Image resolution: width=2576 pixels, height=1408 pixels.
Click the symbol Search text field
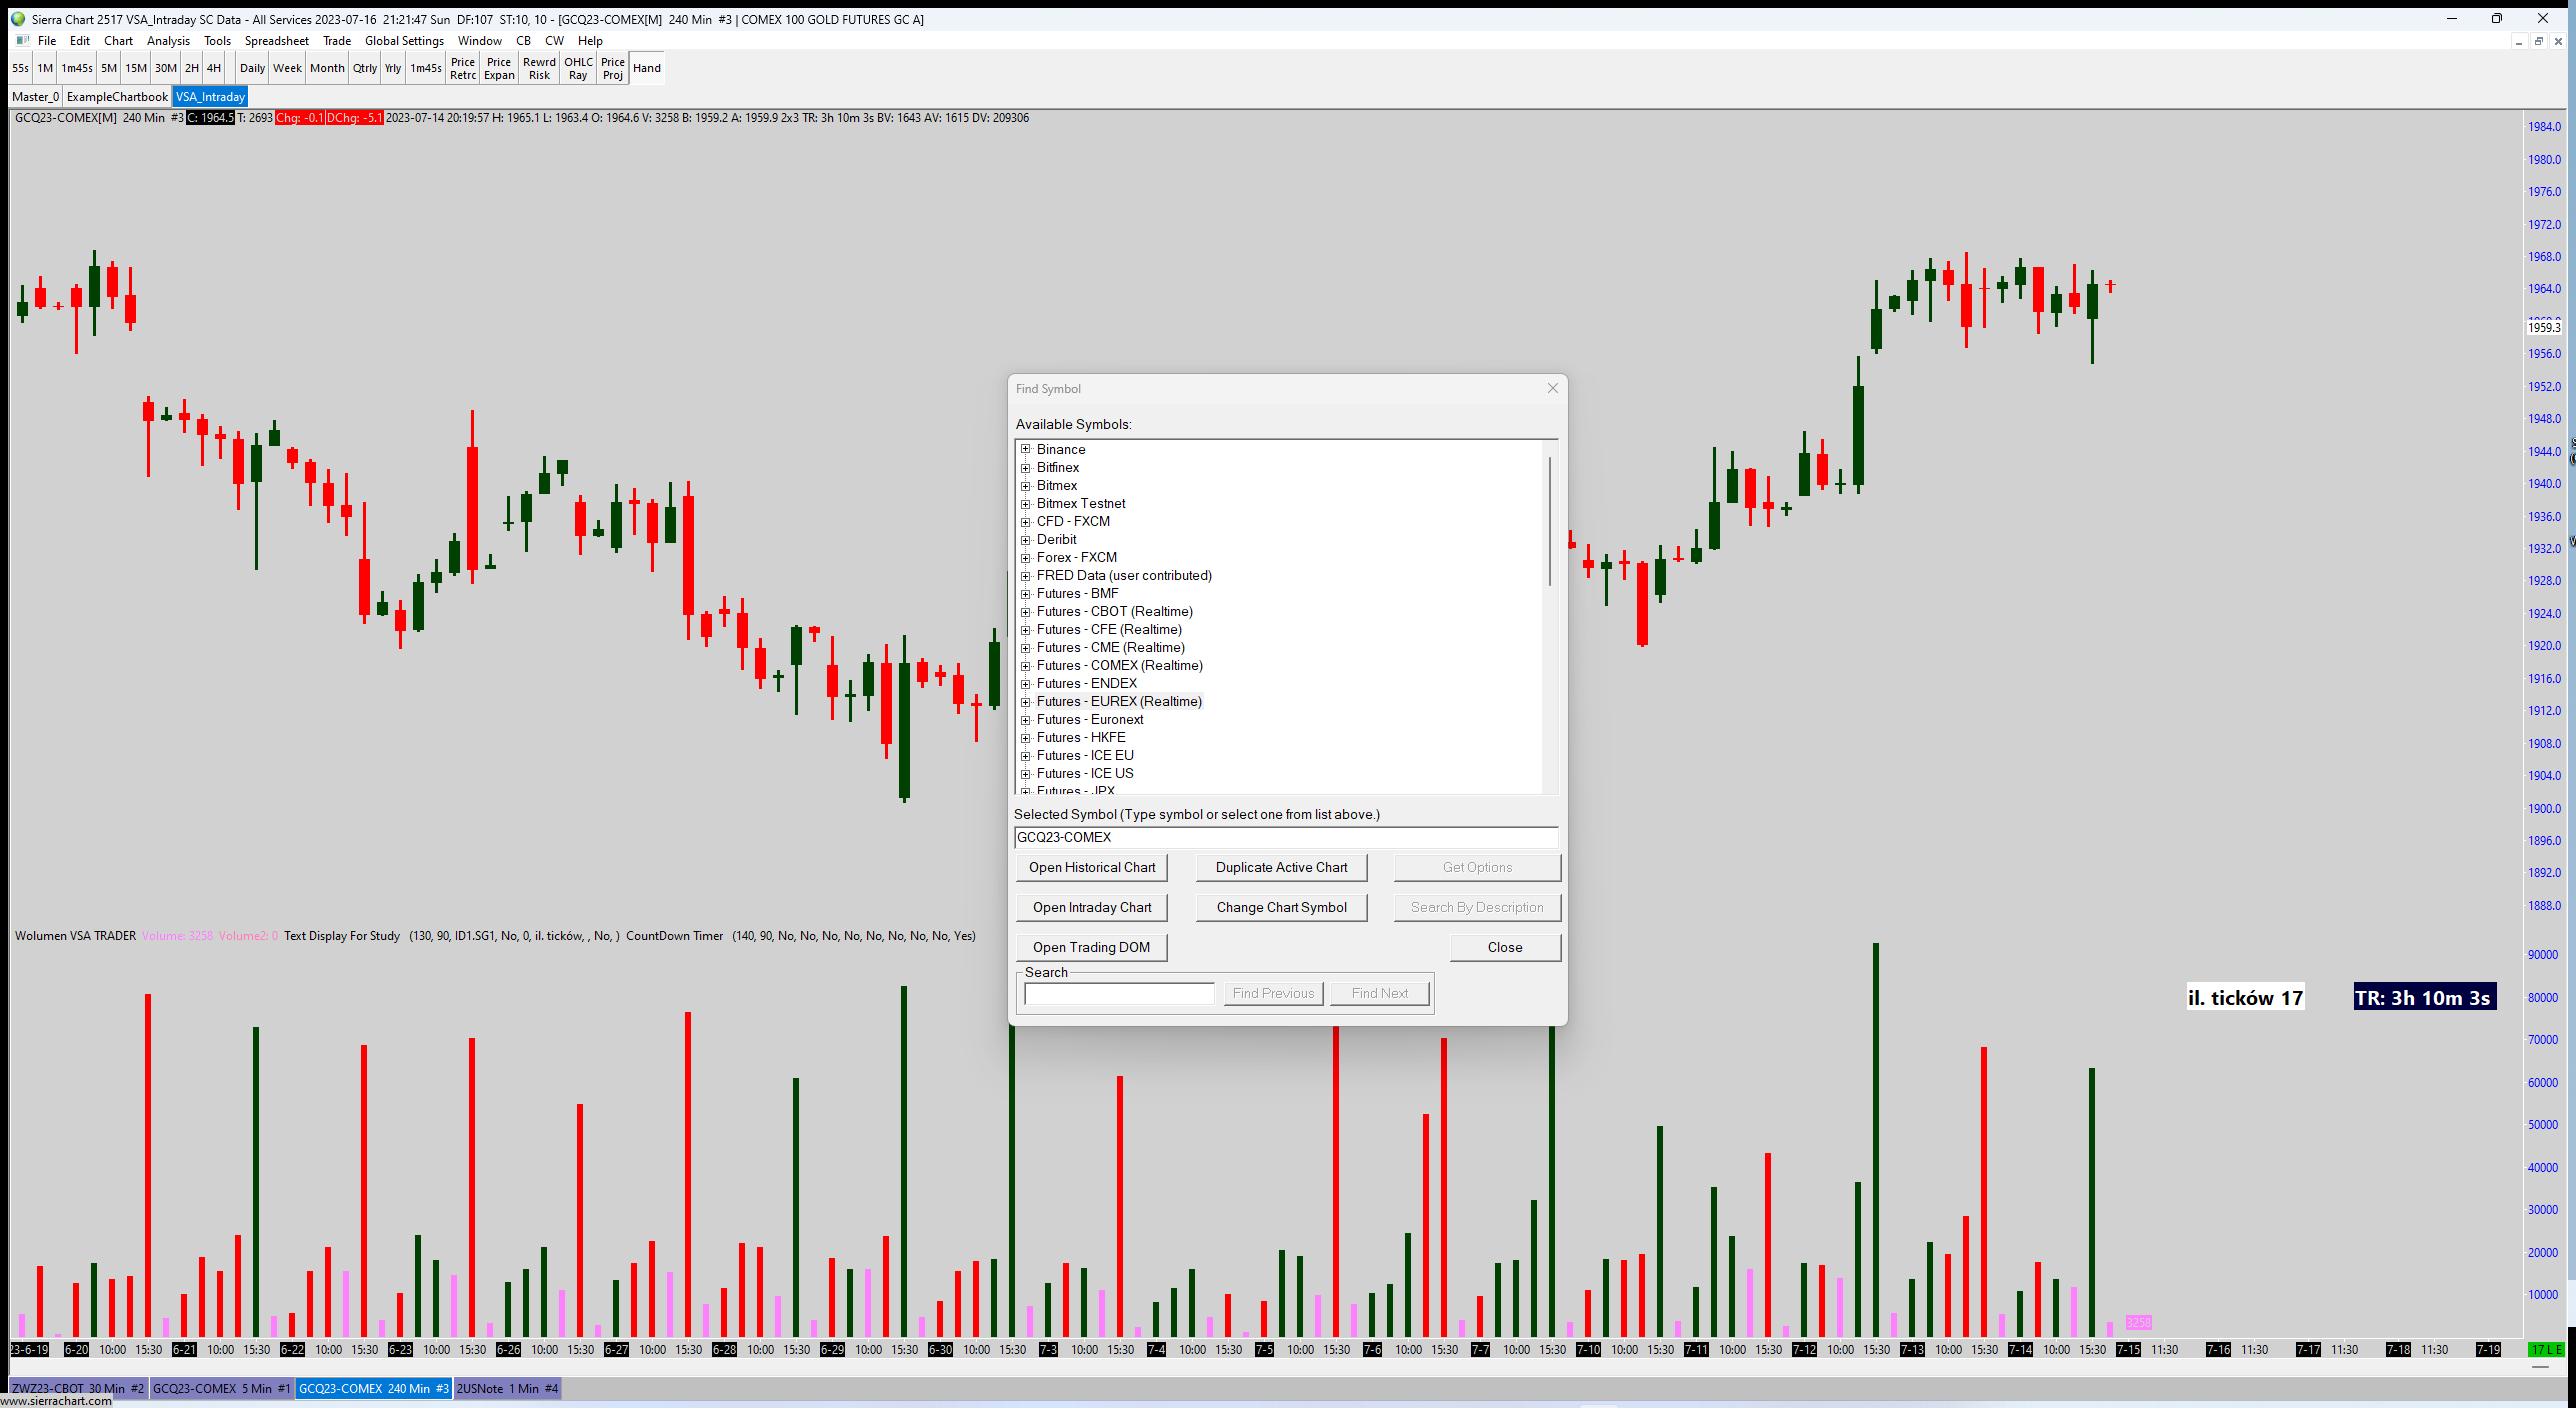click(1119, 993)
